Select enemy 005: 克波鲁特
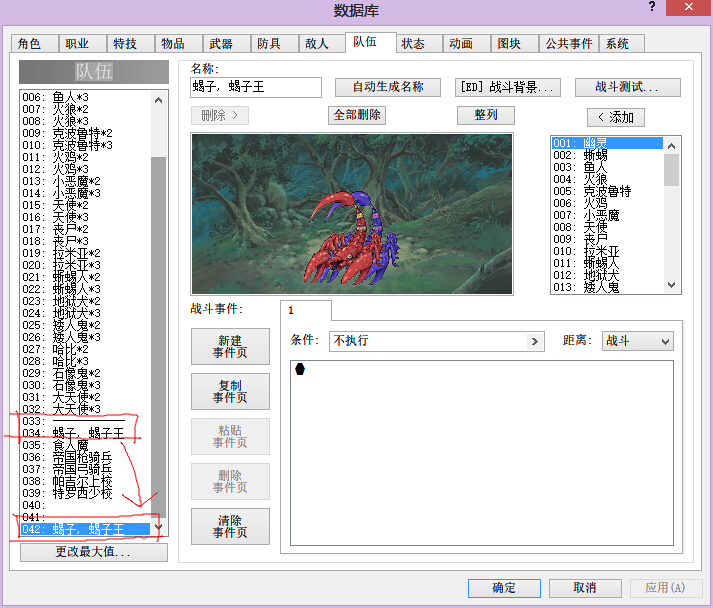 point(608,191)
